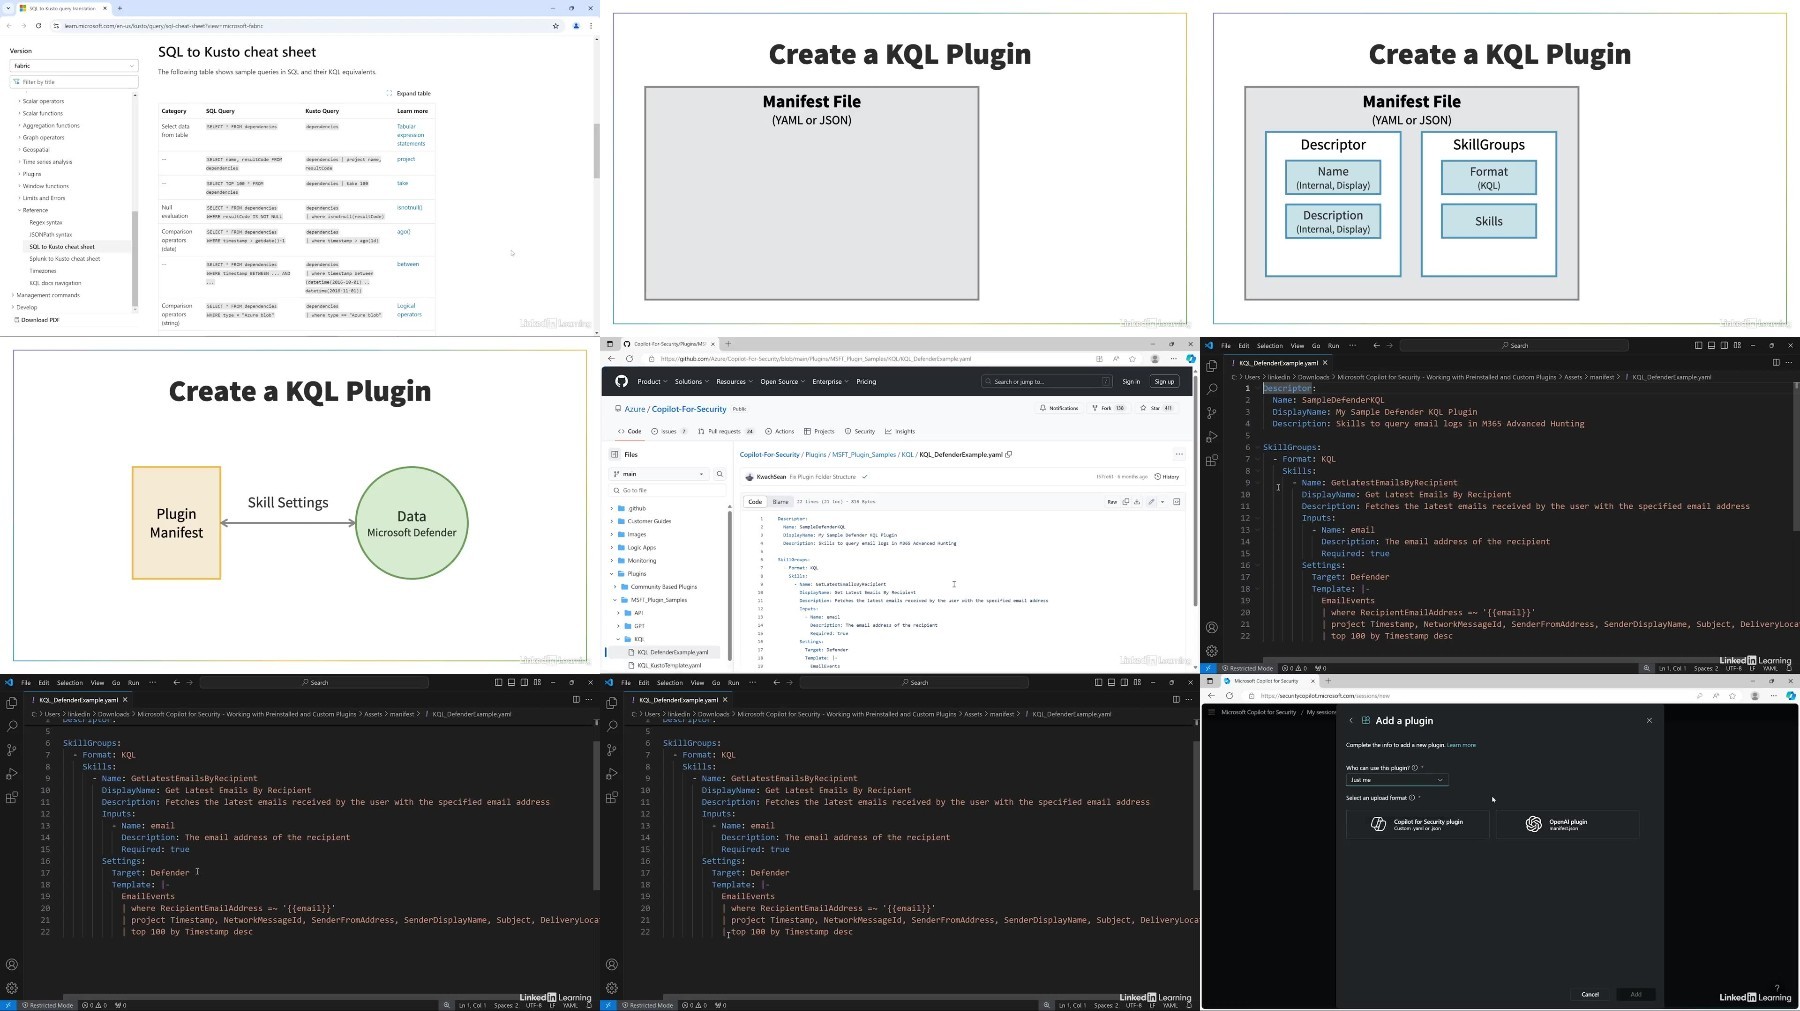The width and height of the screenshot is (1800, 1011).
Task: Click Cancel in the Add a plugin dialog
Action: click(x=1590, y=994)
